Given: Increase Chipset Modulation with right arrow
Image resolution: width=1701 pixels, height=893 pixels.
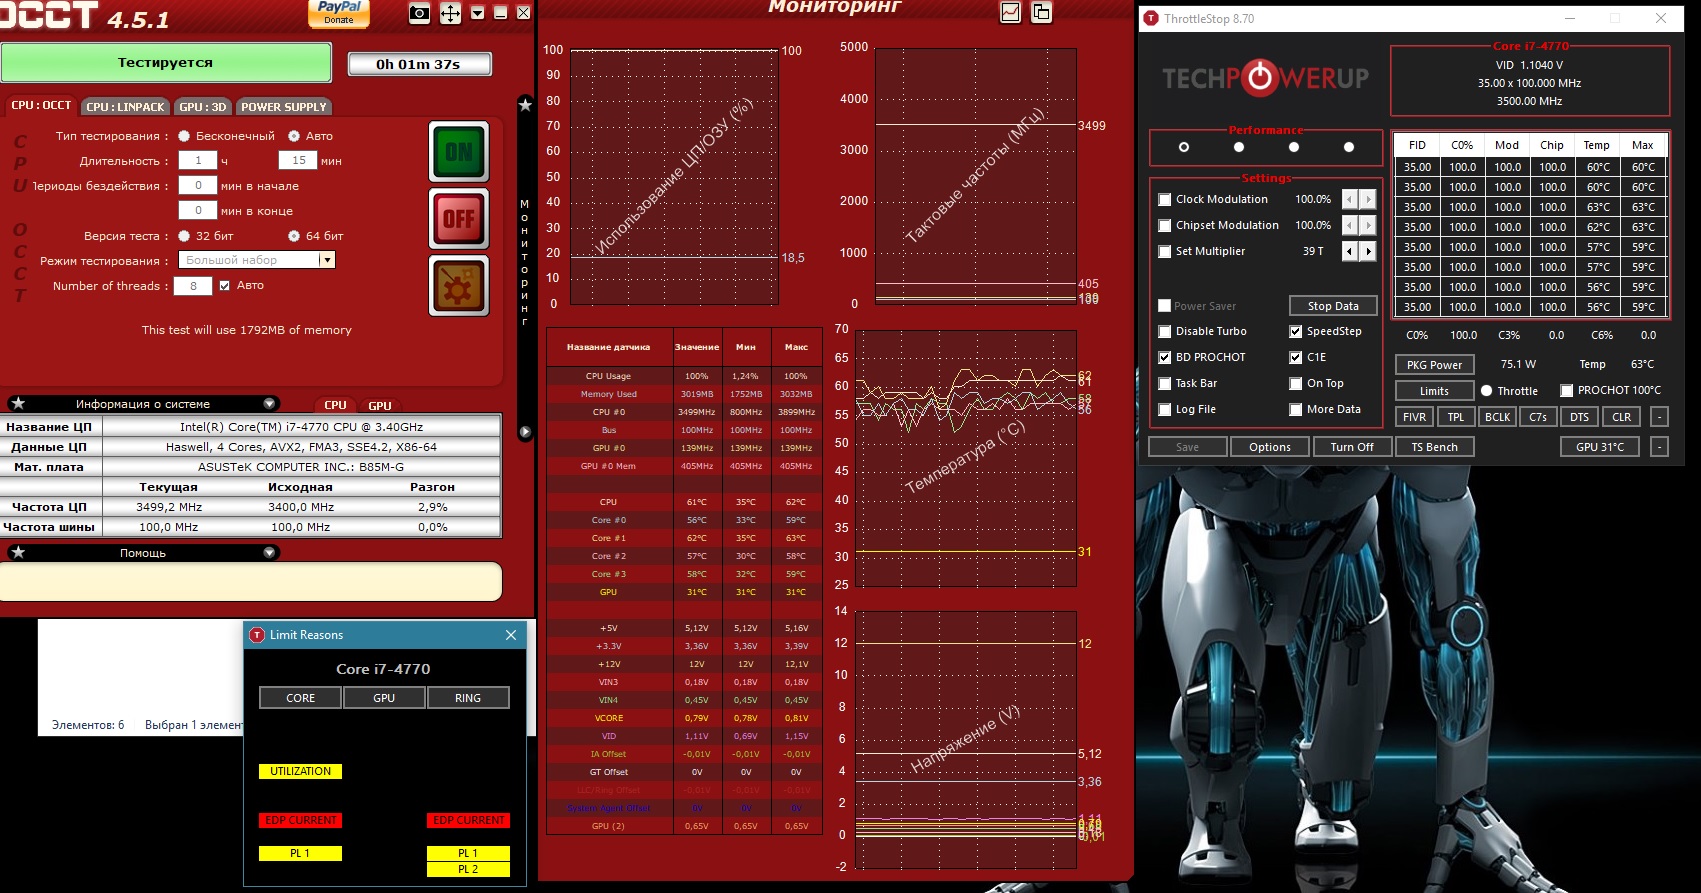Looking at the screenshot, I should (1368, 225).
